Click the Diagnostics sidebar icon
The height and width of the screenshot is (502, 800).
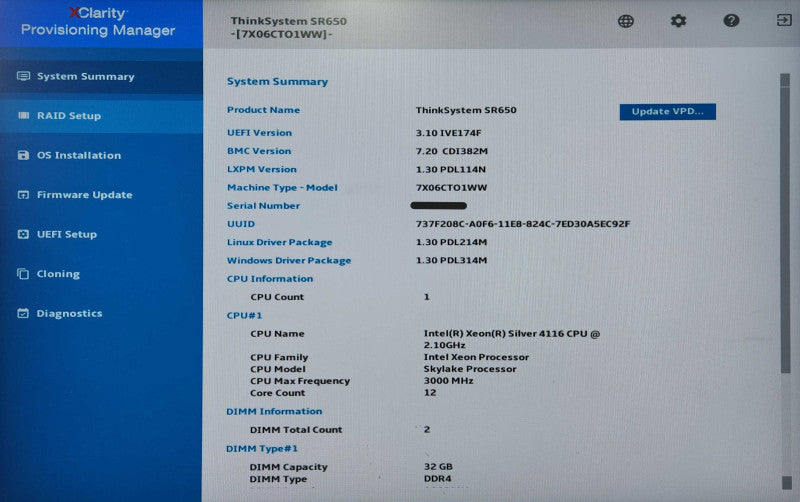click(23, 313)
